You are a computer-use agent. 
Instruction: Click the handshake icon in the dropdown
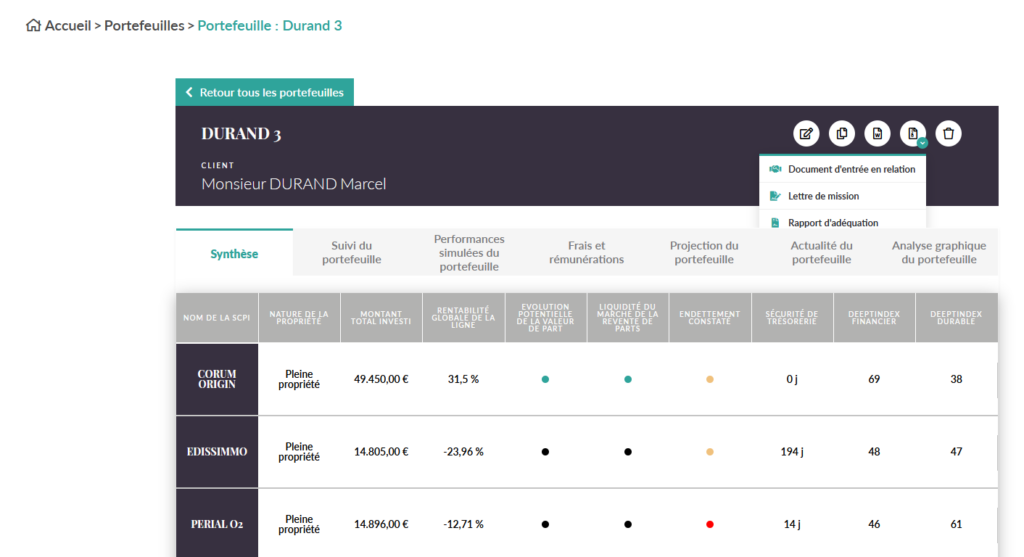click(x=775, y=169)
